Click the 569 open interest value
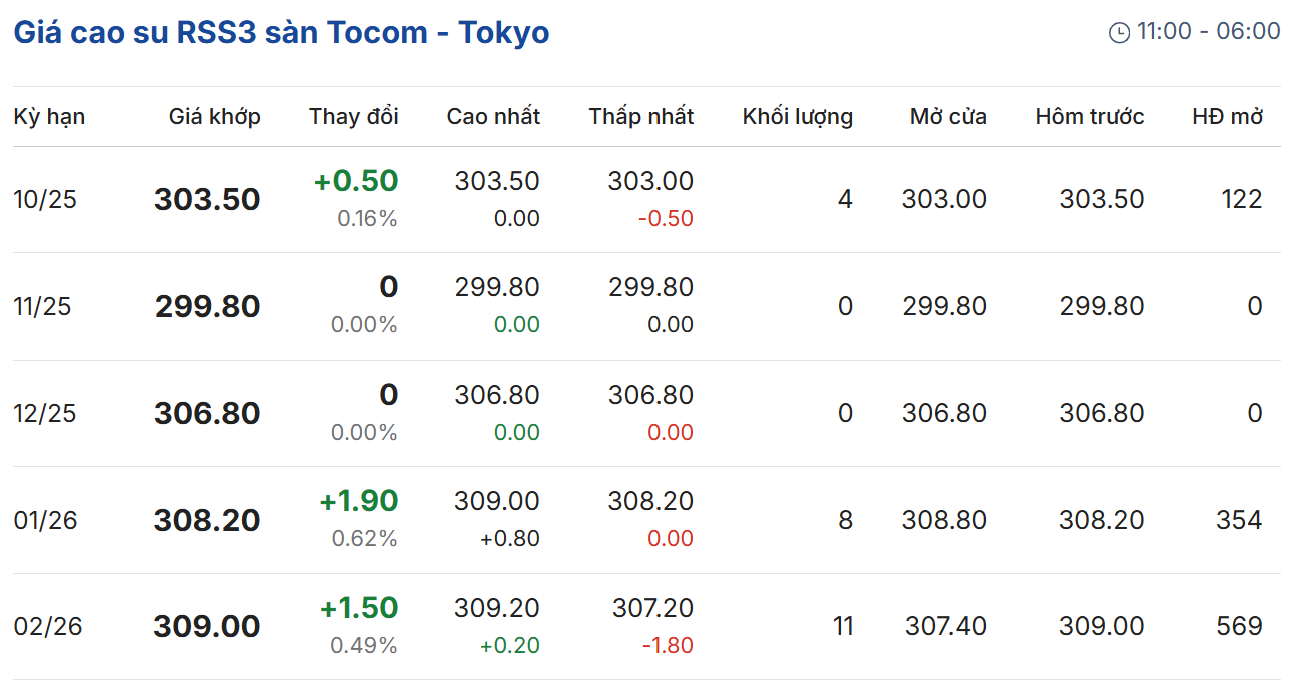Viewport: 1310px width, 684px height. [x=1239, y=627]
